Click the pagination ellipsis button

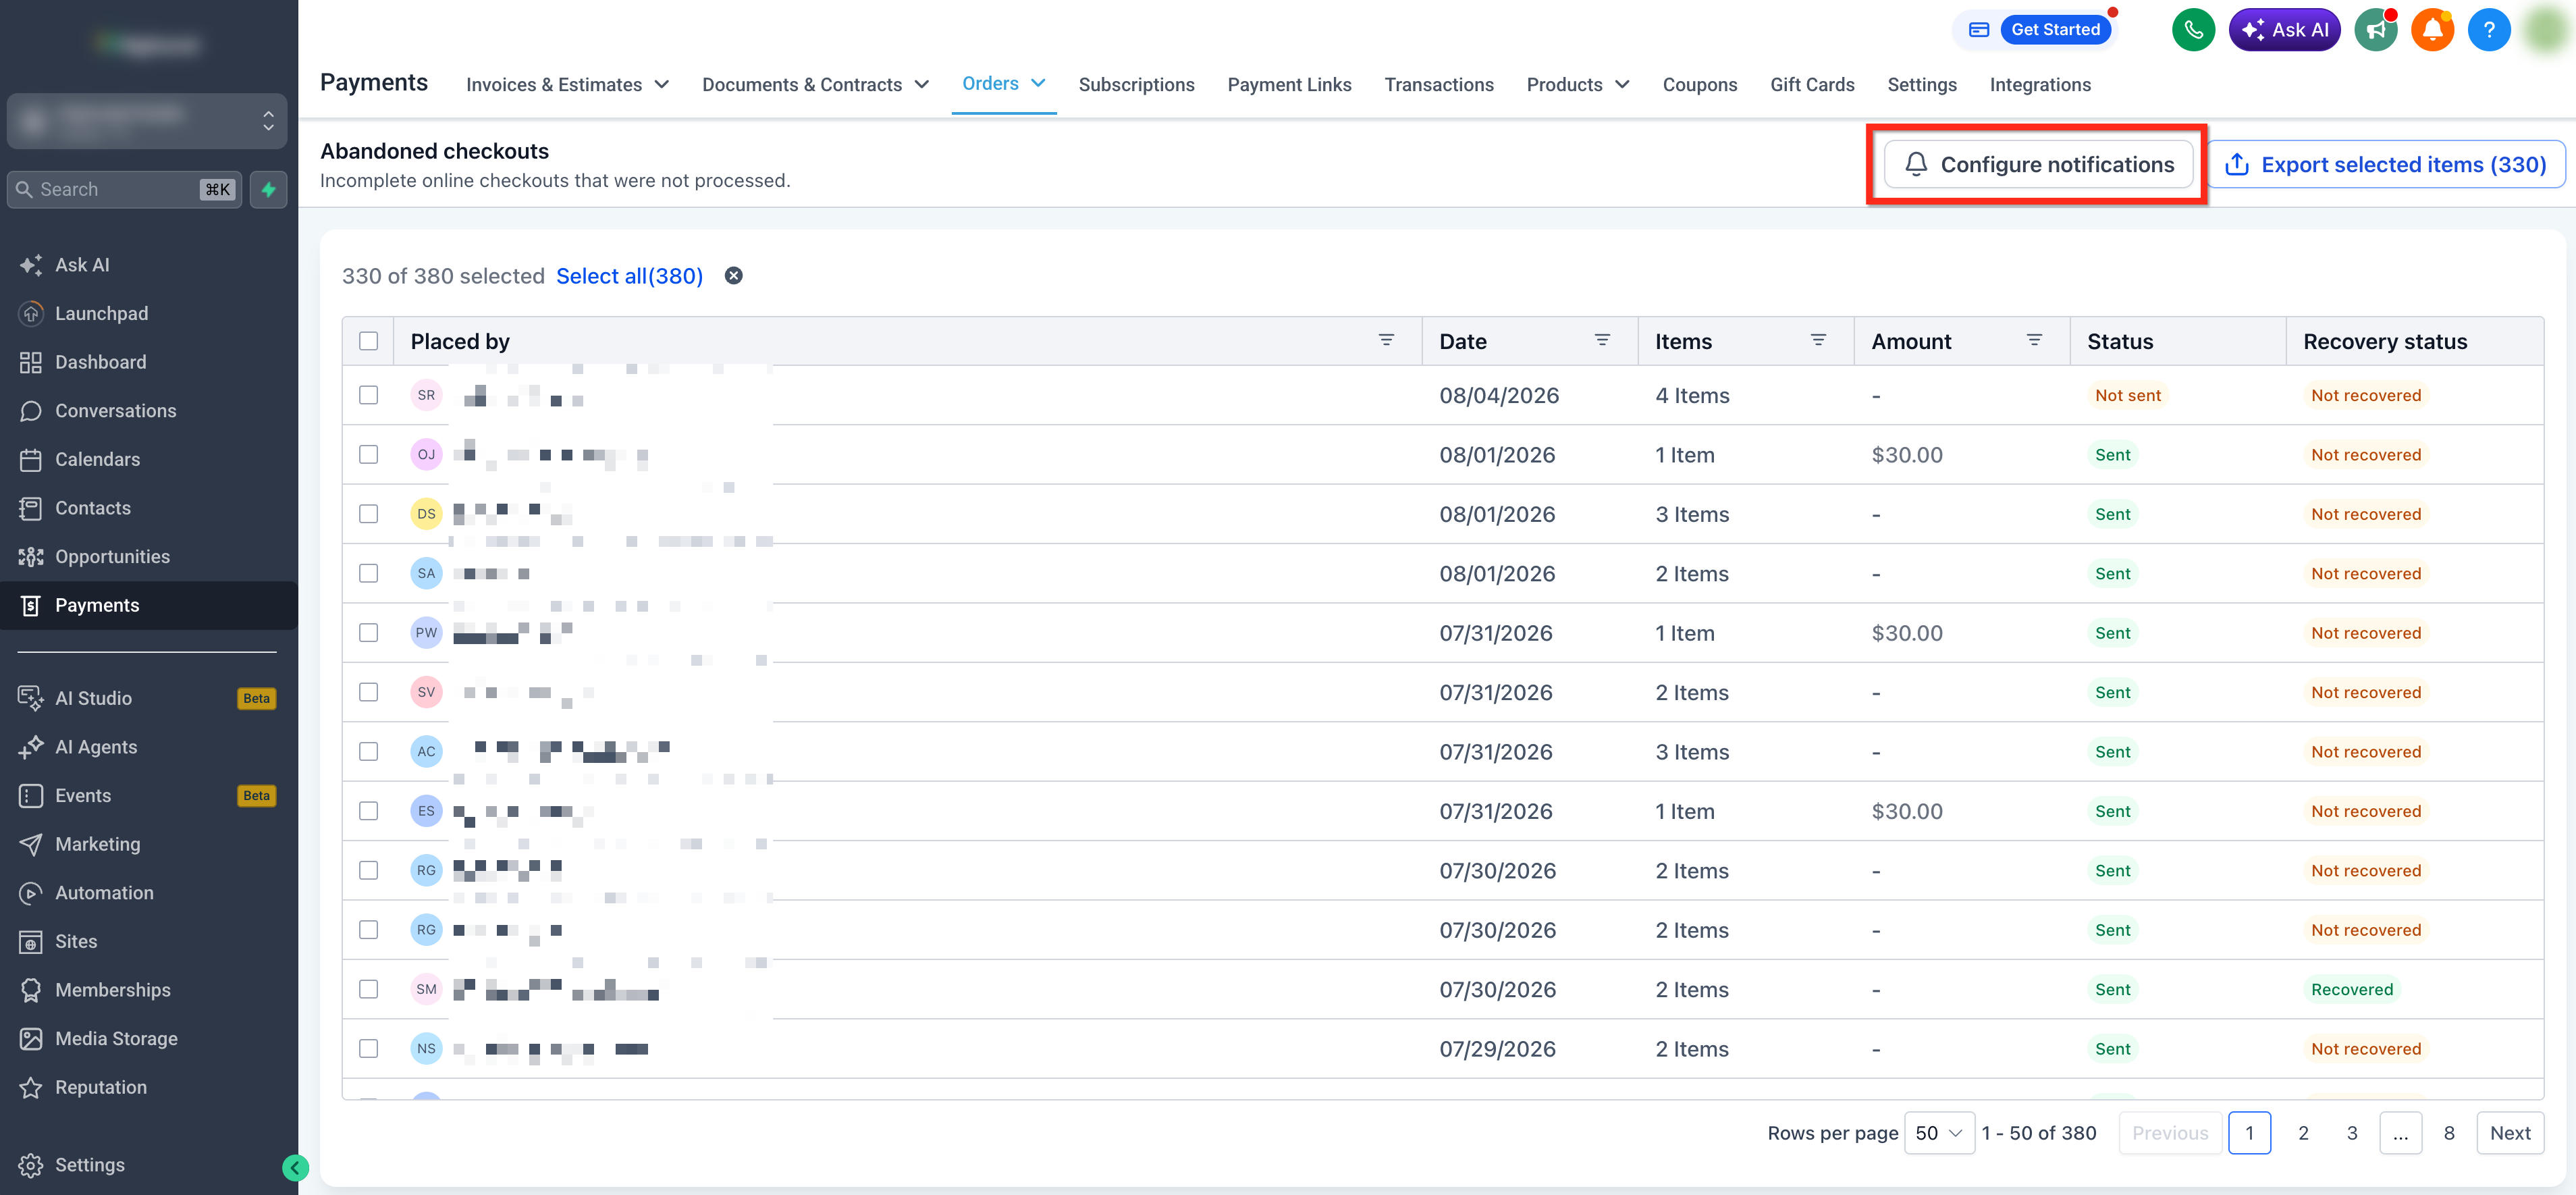tap(2400, 1133)
